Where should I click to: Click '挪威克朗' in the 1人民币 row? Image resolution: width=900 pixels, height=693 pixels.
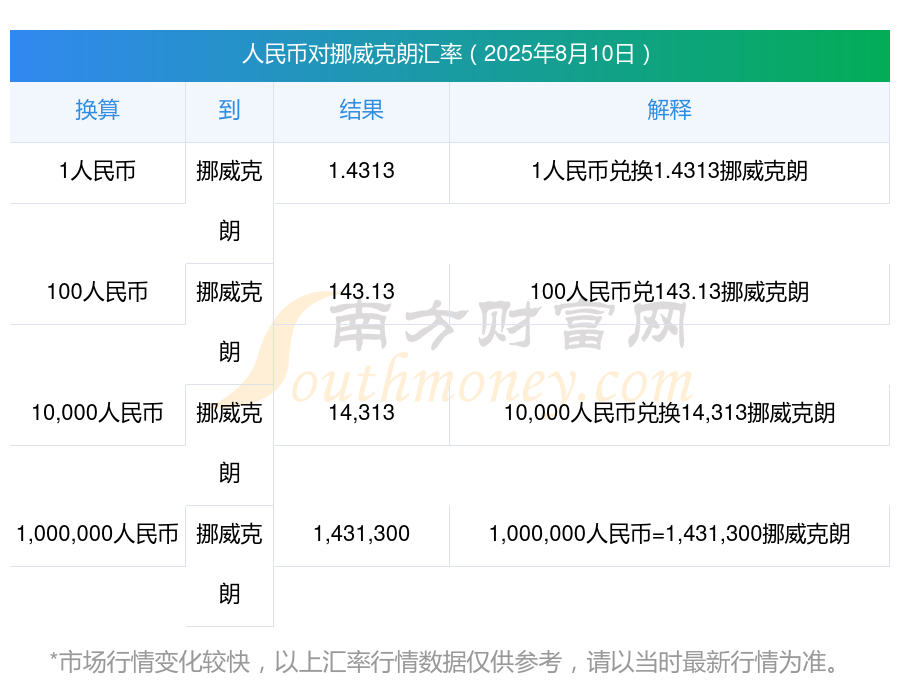click(229, 201)
